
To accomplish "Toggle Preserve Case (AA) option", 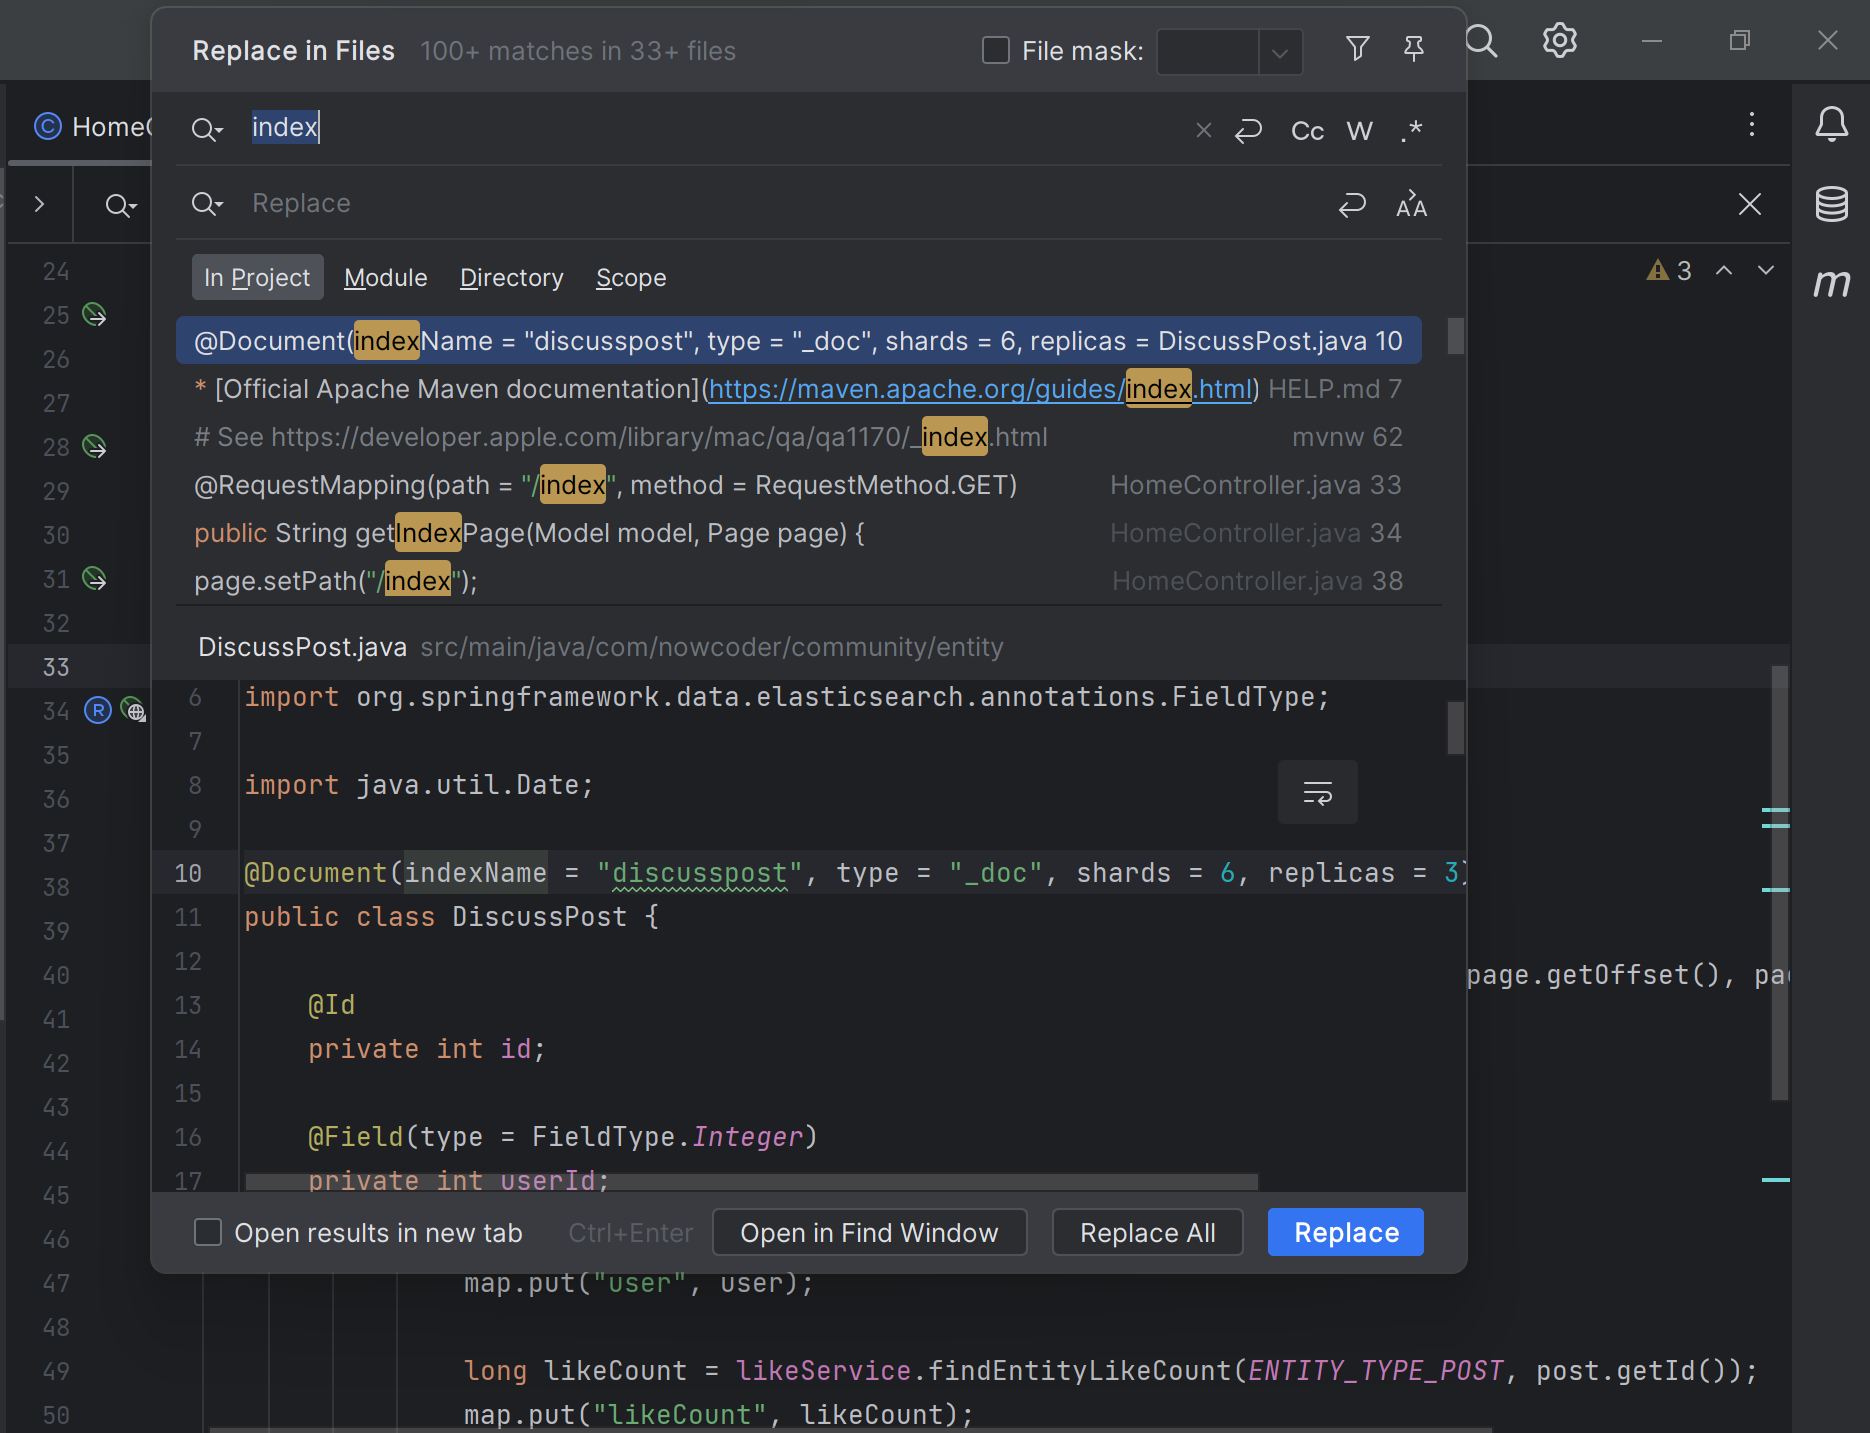I will click(1411, 204).
